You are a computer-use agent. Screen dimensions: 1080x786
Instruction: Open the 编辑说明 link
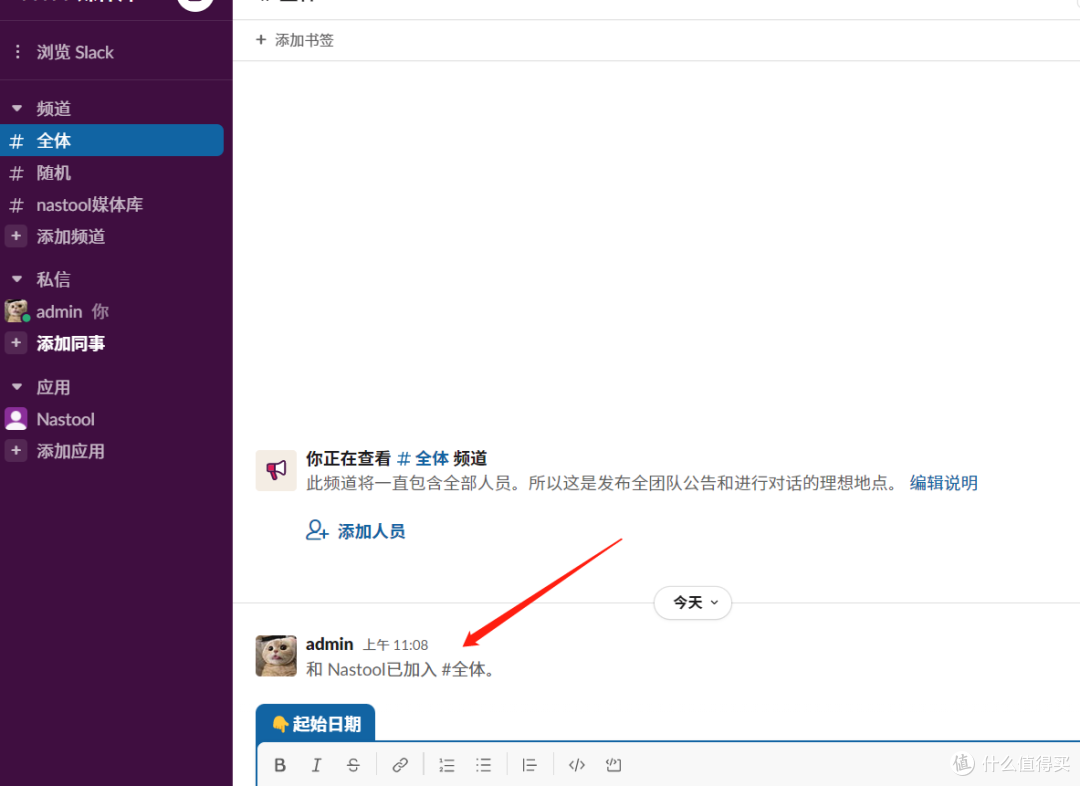(943, 482)
